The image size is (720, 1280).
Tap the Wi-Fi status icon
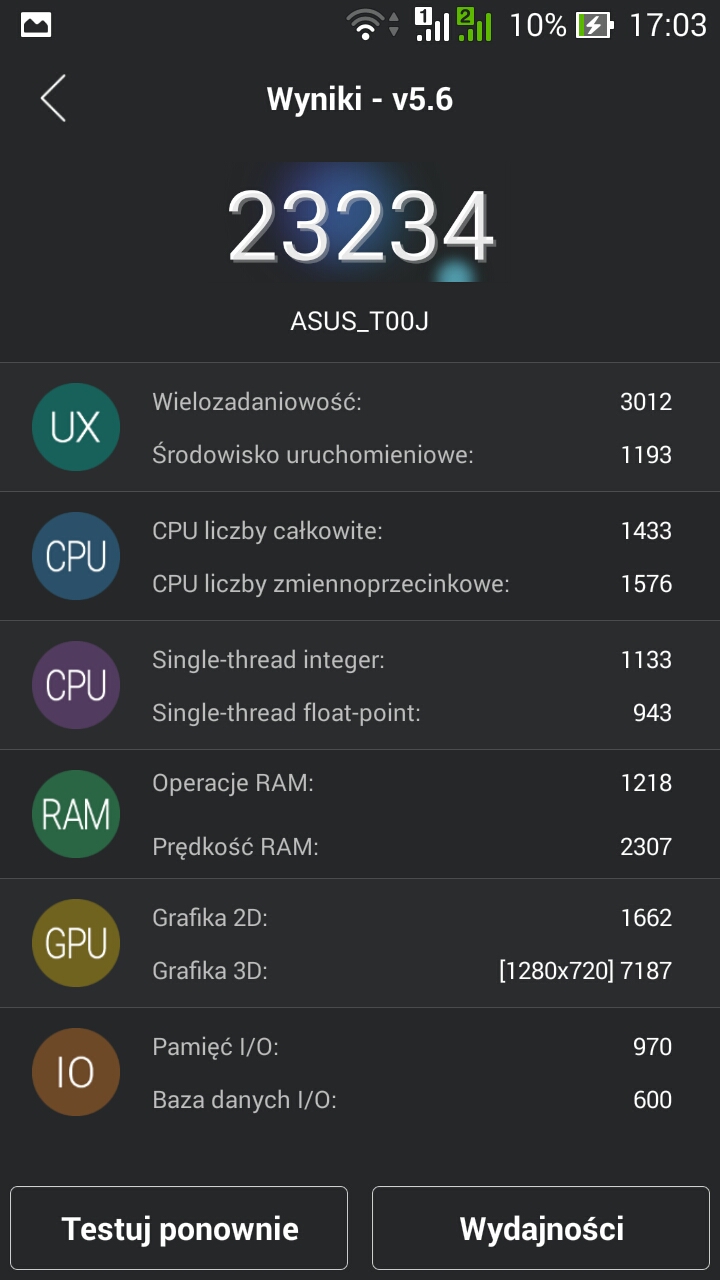tap(366, 25)
